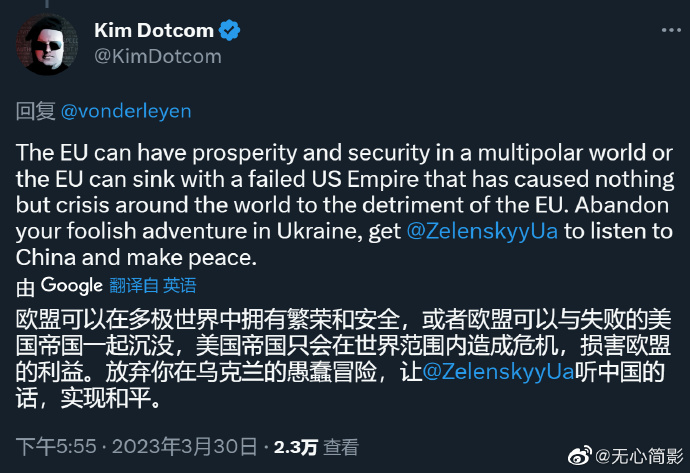Click the blue verified badge beside Kim Dotcom
Viewport: 690px width, 473px height.
click(x=229, y=30)
